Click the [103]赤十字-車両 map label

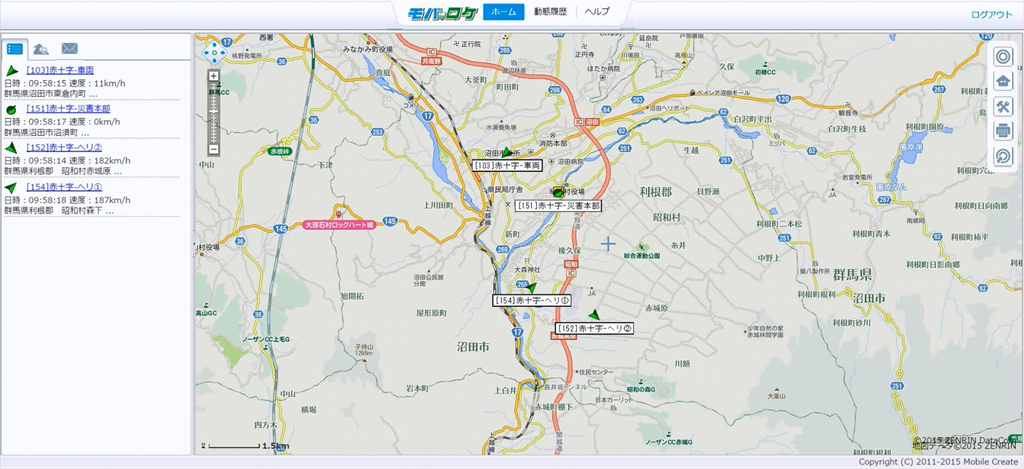pos(507,166)
